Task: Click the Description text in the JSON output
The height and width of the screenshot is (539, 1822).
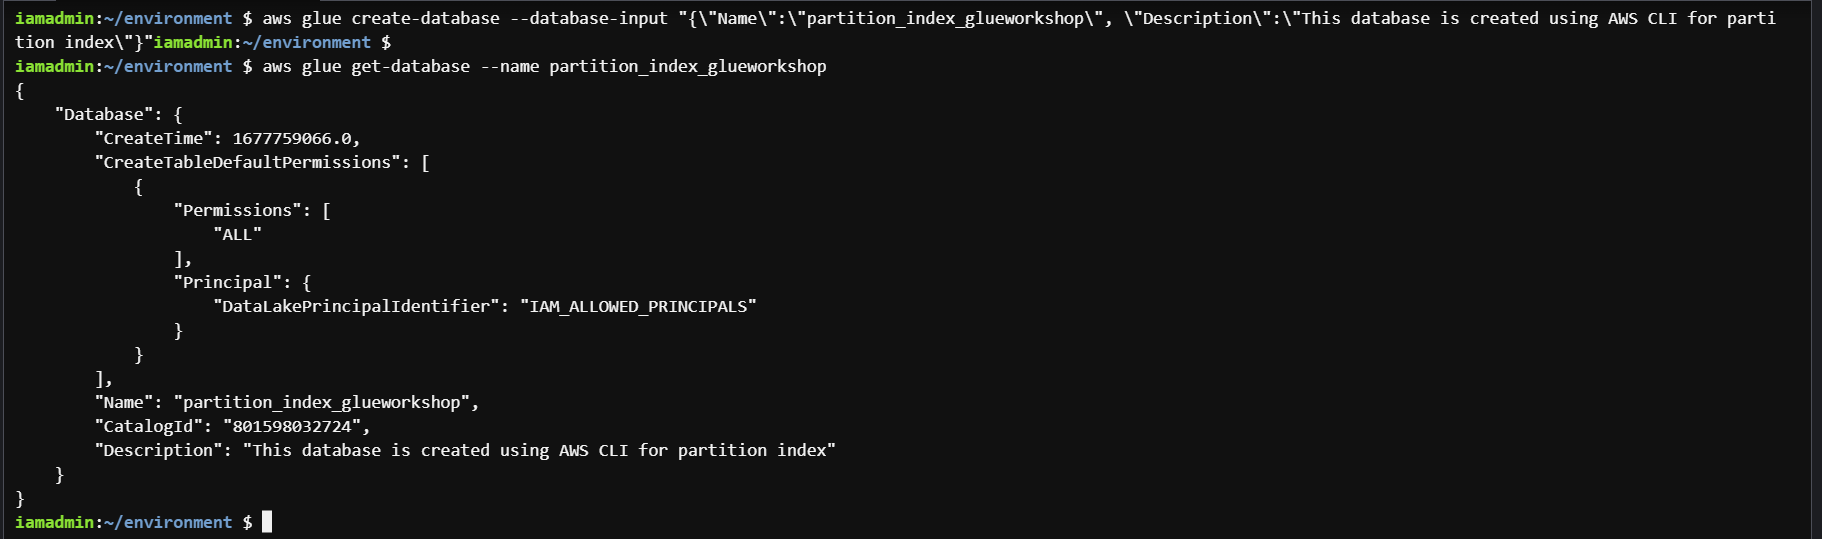Action: coord(539,450)
